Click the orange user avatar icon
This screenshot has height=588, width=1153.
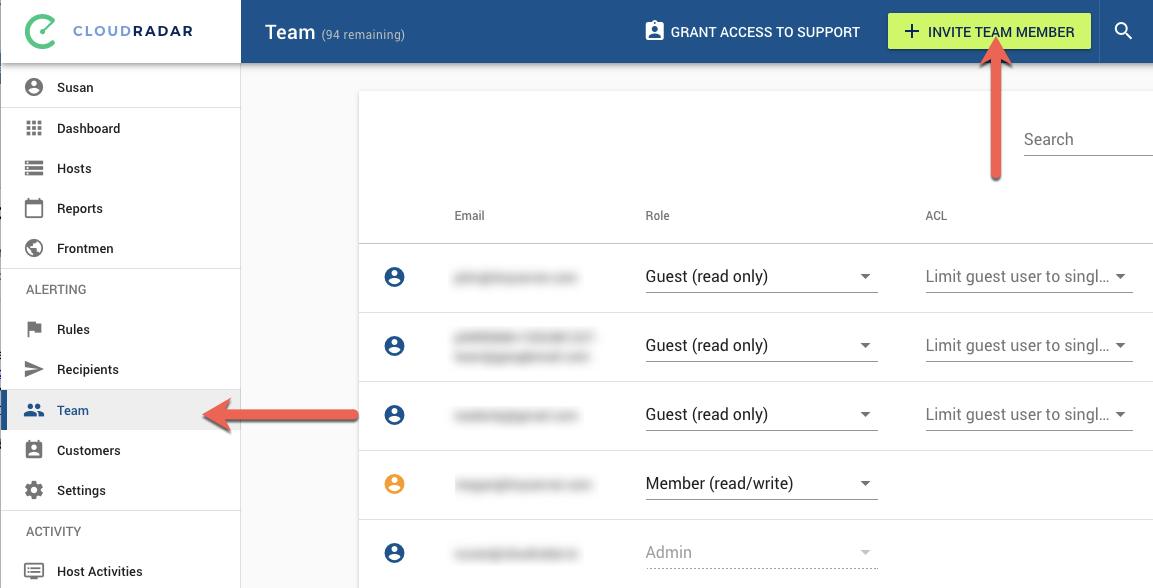395,484
